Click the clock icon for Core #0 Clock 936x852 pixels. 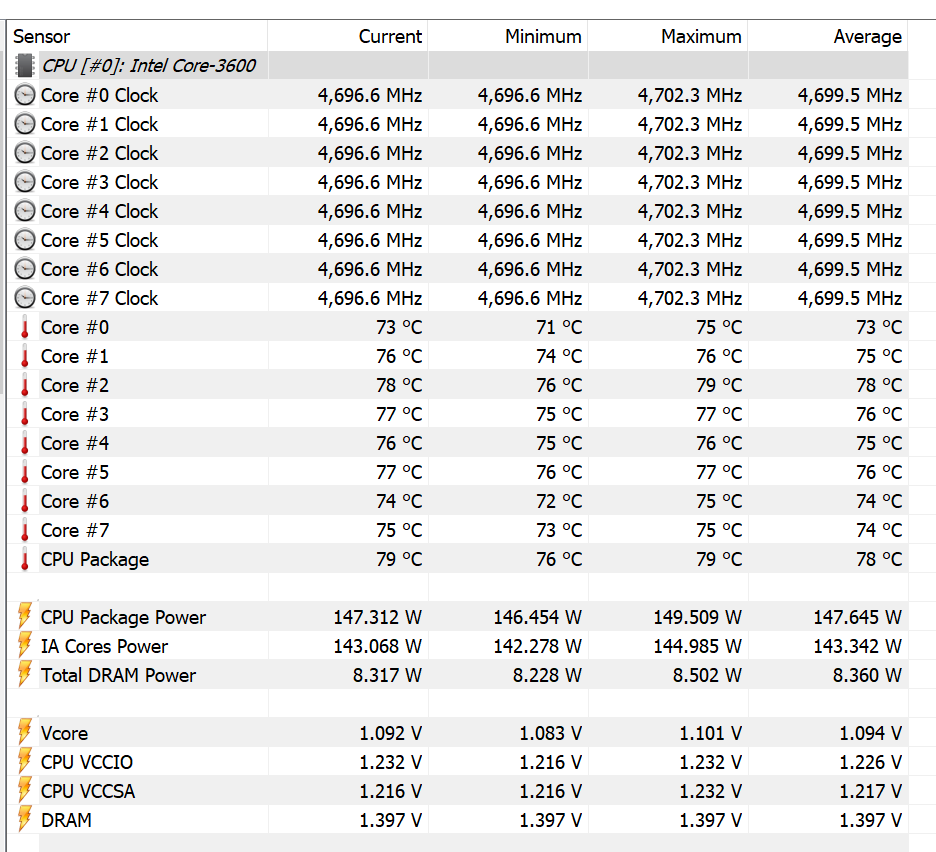(x=25, y=95)
